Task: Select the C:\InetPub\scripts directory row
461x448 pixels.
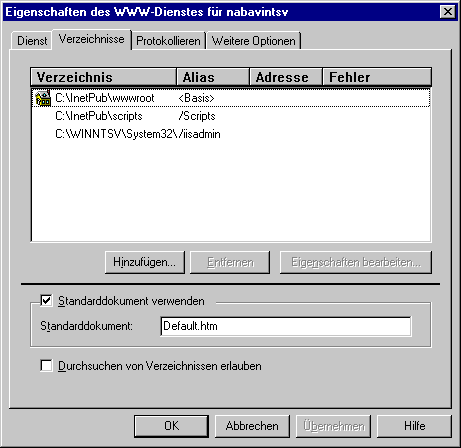Action: point(231,116)
